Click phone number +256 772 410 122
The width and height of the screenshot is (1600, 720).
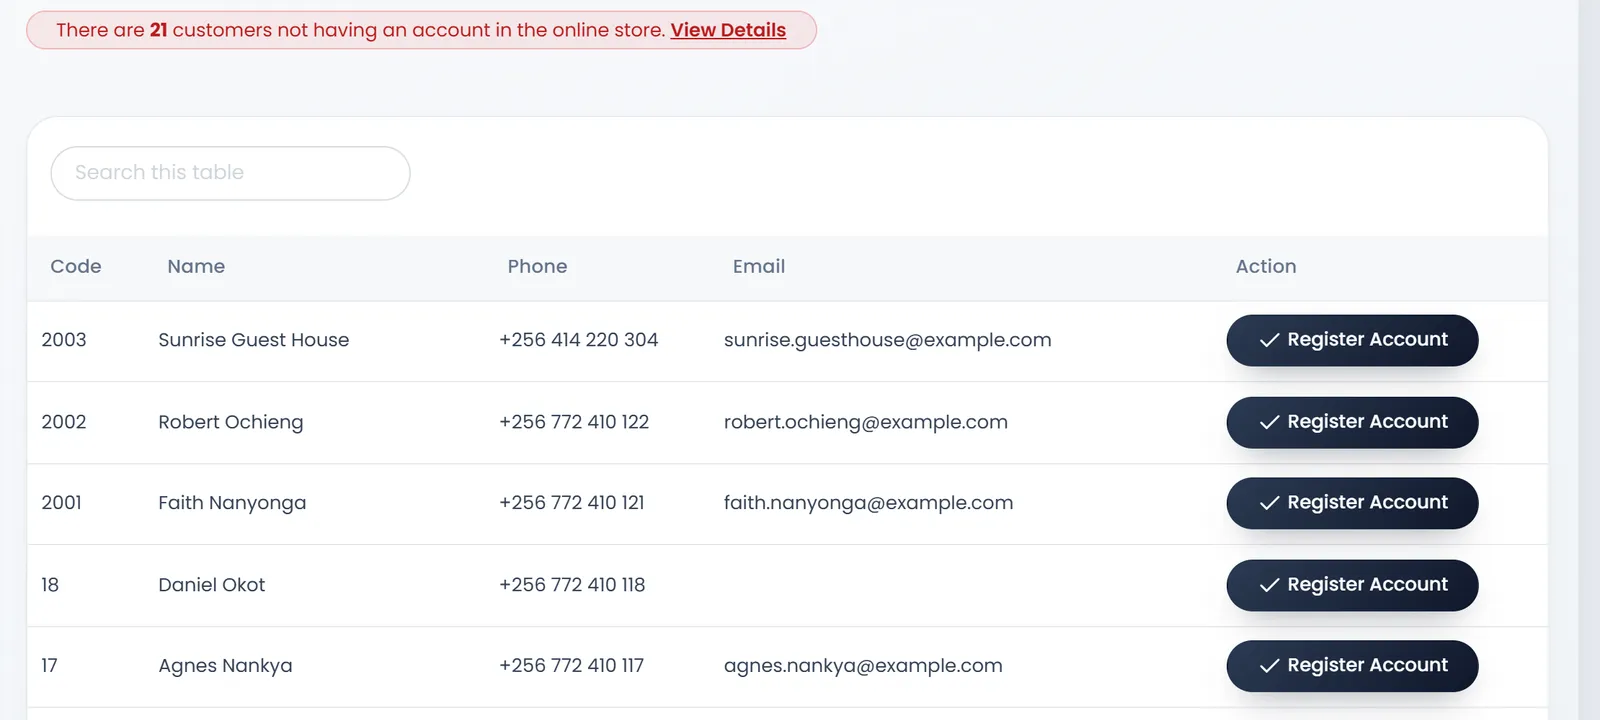(x=574, y=422)
